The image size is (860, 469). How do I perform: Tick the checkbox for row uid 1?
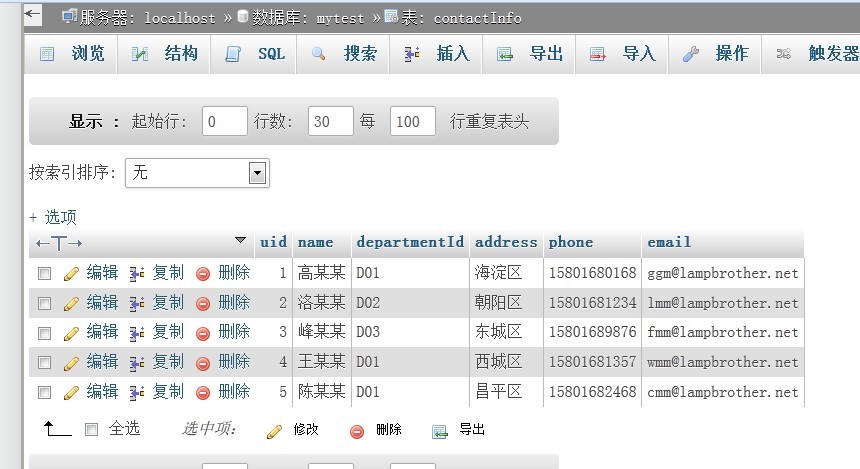[44, 273]
